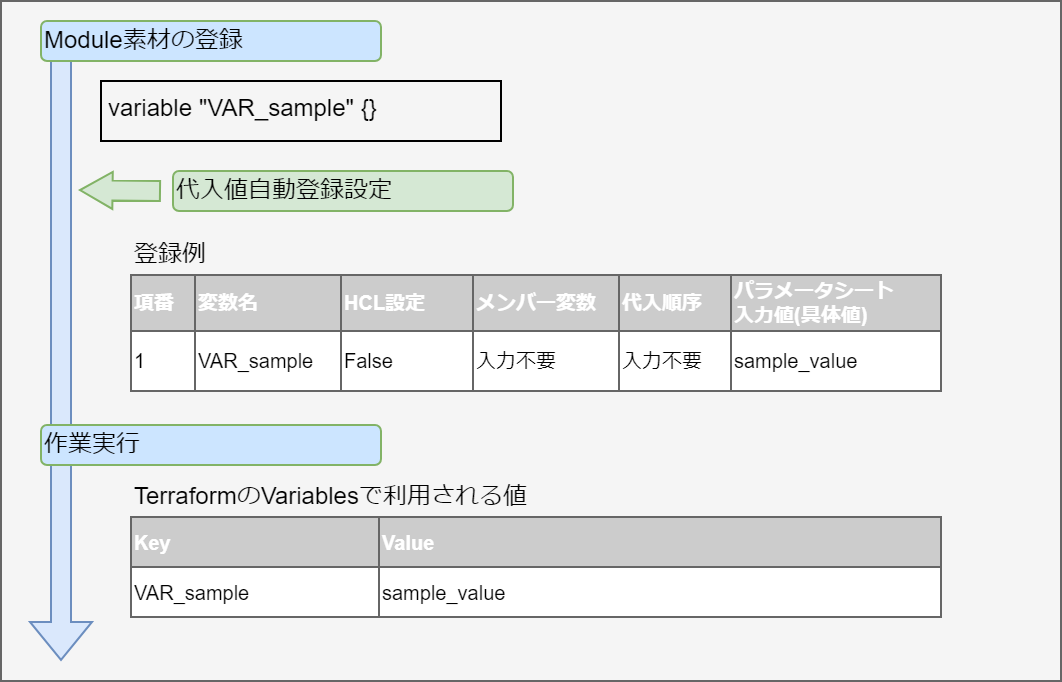Click the 入力不要 cell under 代入順序
This screenshot has width=1062, height=682.
click(675, 361)
